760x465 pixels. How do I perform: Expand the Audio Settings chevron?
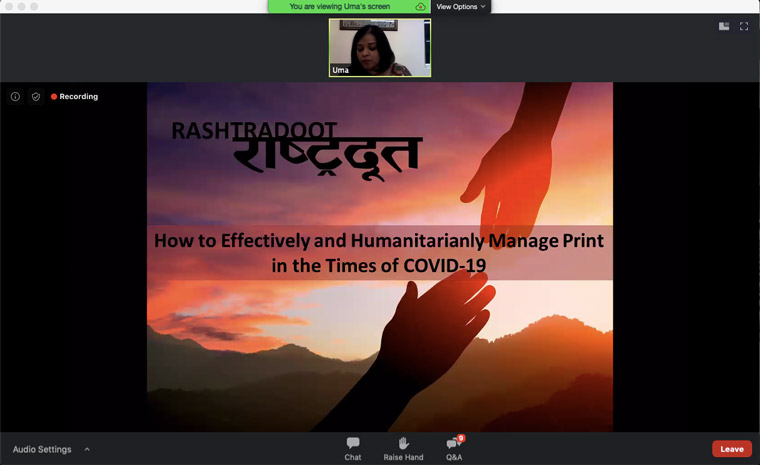pos(87,449)
